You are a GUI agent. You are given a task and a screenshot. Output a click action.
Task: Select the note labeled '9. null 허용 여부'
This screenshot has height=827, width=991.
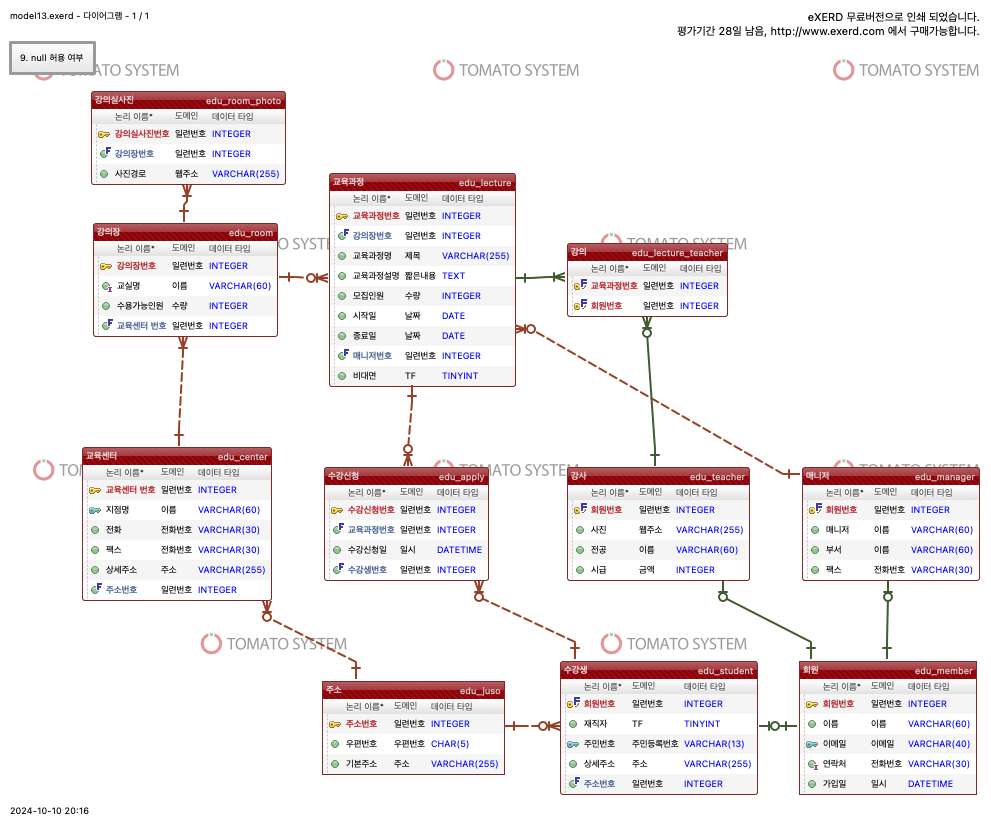[52, 58]
